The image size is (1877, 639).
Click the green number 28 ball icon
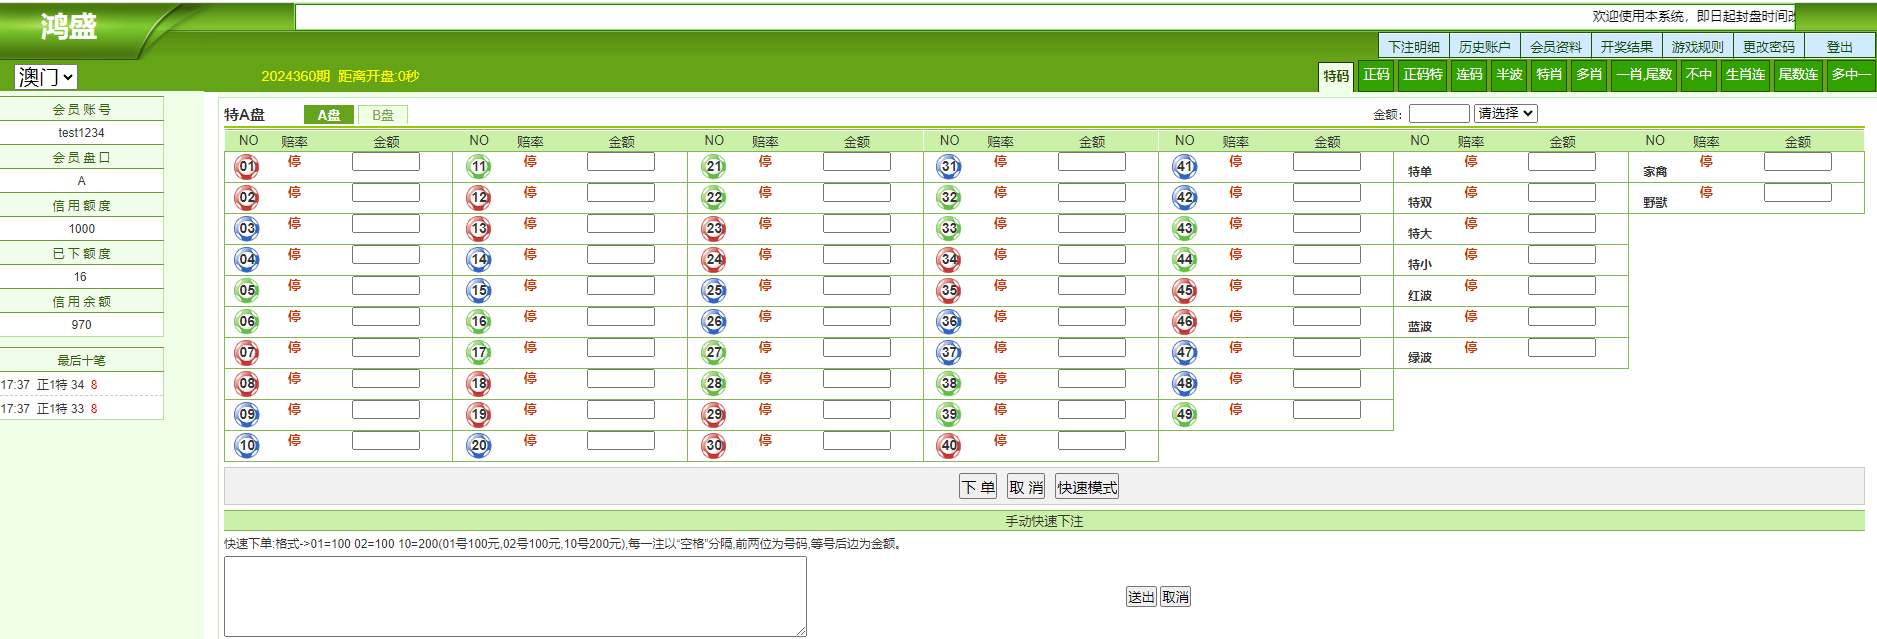pos(714,384)
